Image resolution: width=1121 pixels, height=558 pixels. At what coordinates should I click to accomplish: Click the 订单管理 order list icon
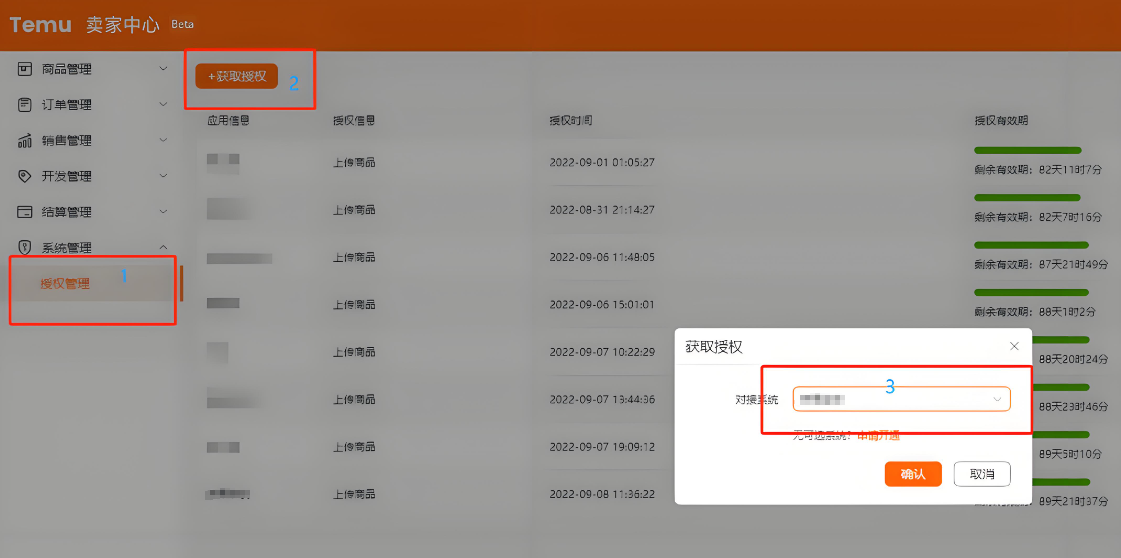(25, 105)
